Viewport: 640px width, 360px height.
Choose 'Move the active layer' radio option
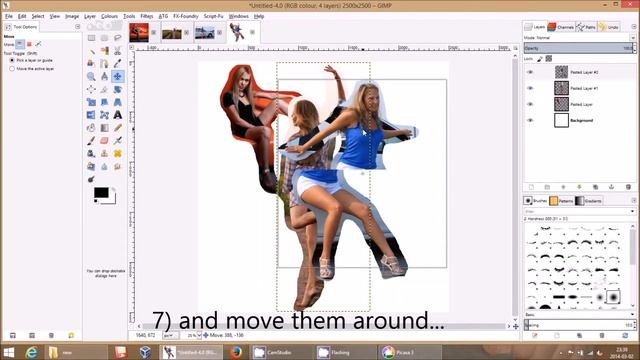[12, 69]
